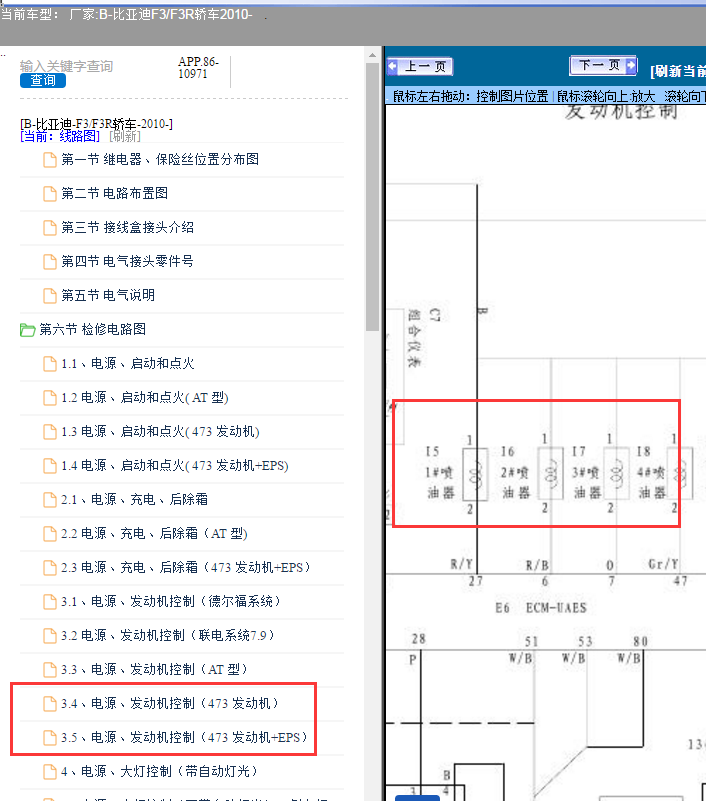Click the document icon beside 第二节

(x=50, y=194)
